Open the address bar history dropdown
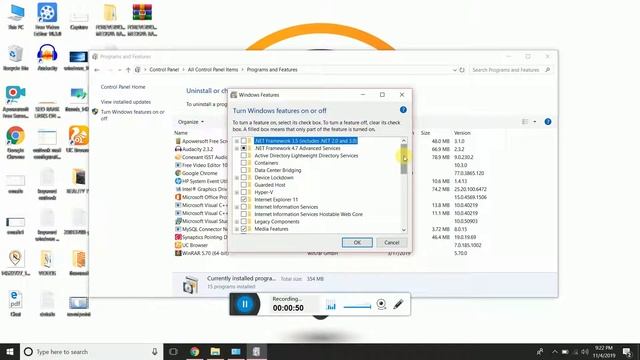Screen dimensions: 640x360 point(454,70)
